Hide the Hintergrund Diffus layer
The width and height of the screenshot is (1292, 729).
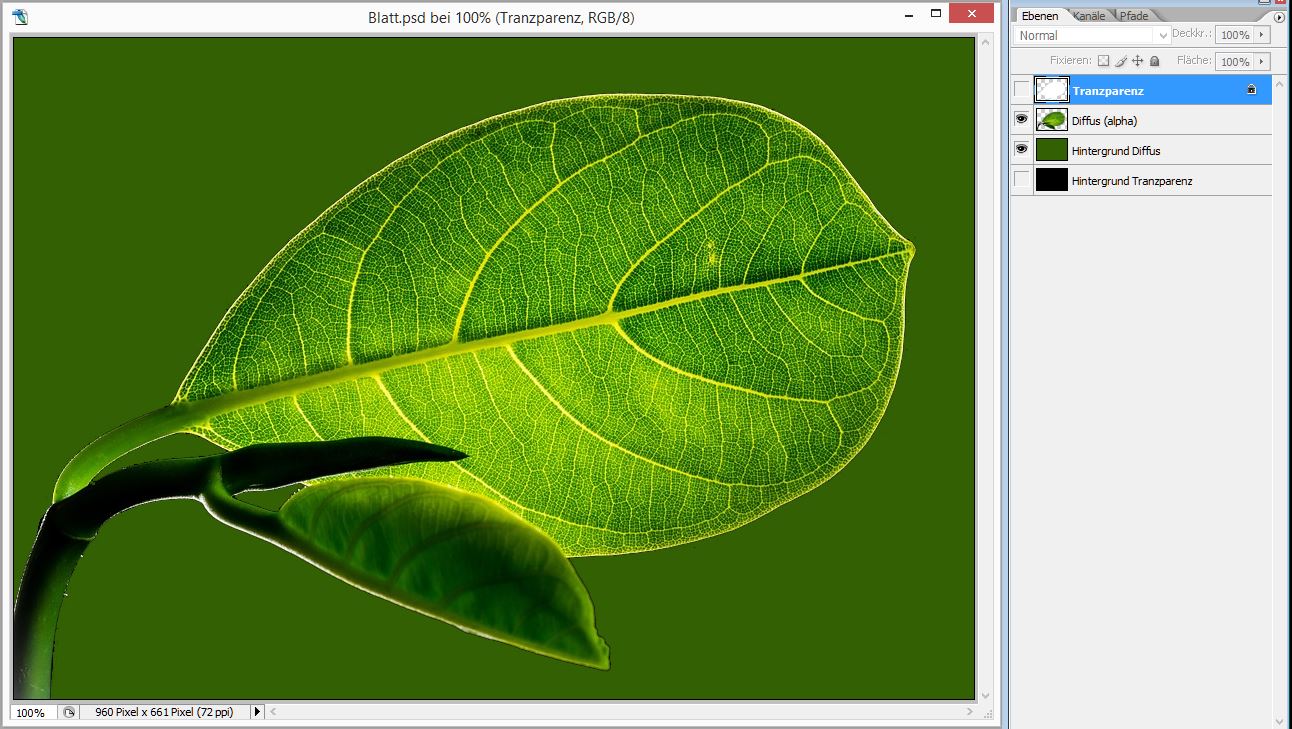[1021, 150]
